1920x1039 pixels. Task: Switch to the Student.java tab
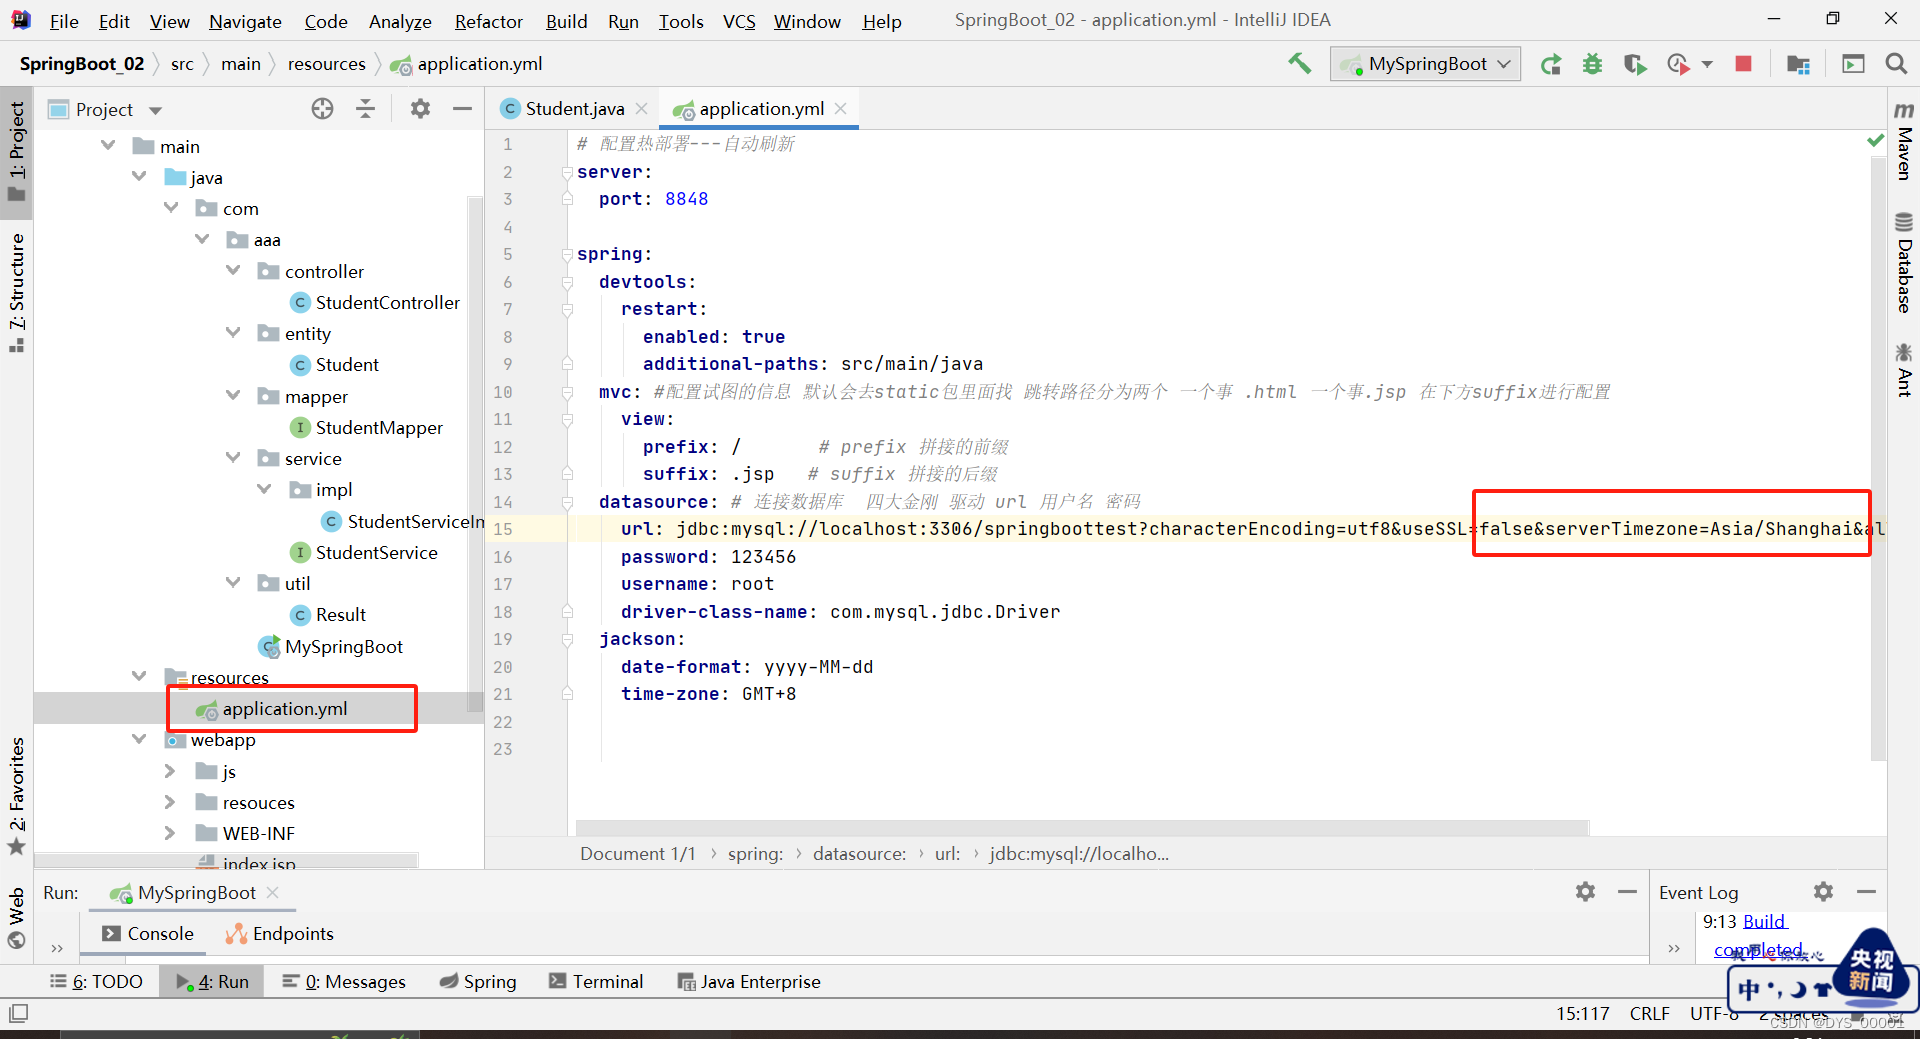(x=574, y=109)
